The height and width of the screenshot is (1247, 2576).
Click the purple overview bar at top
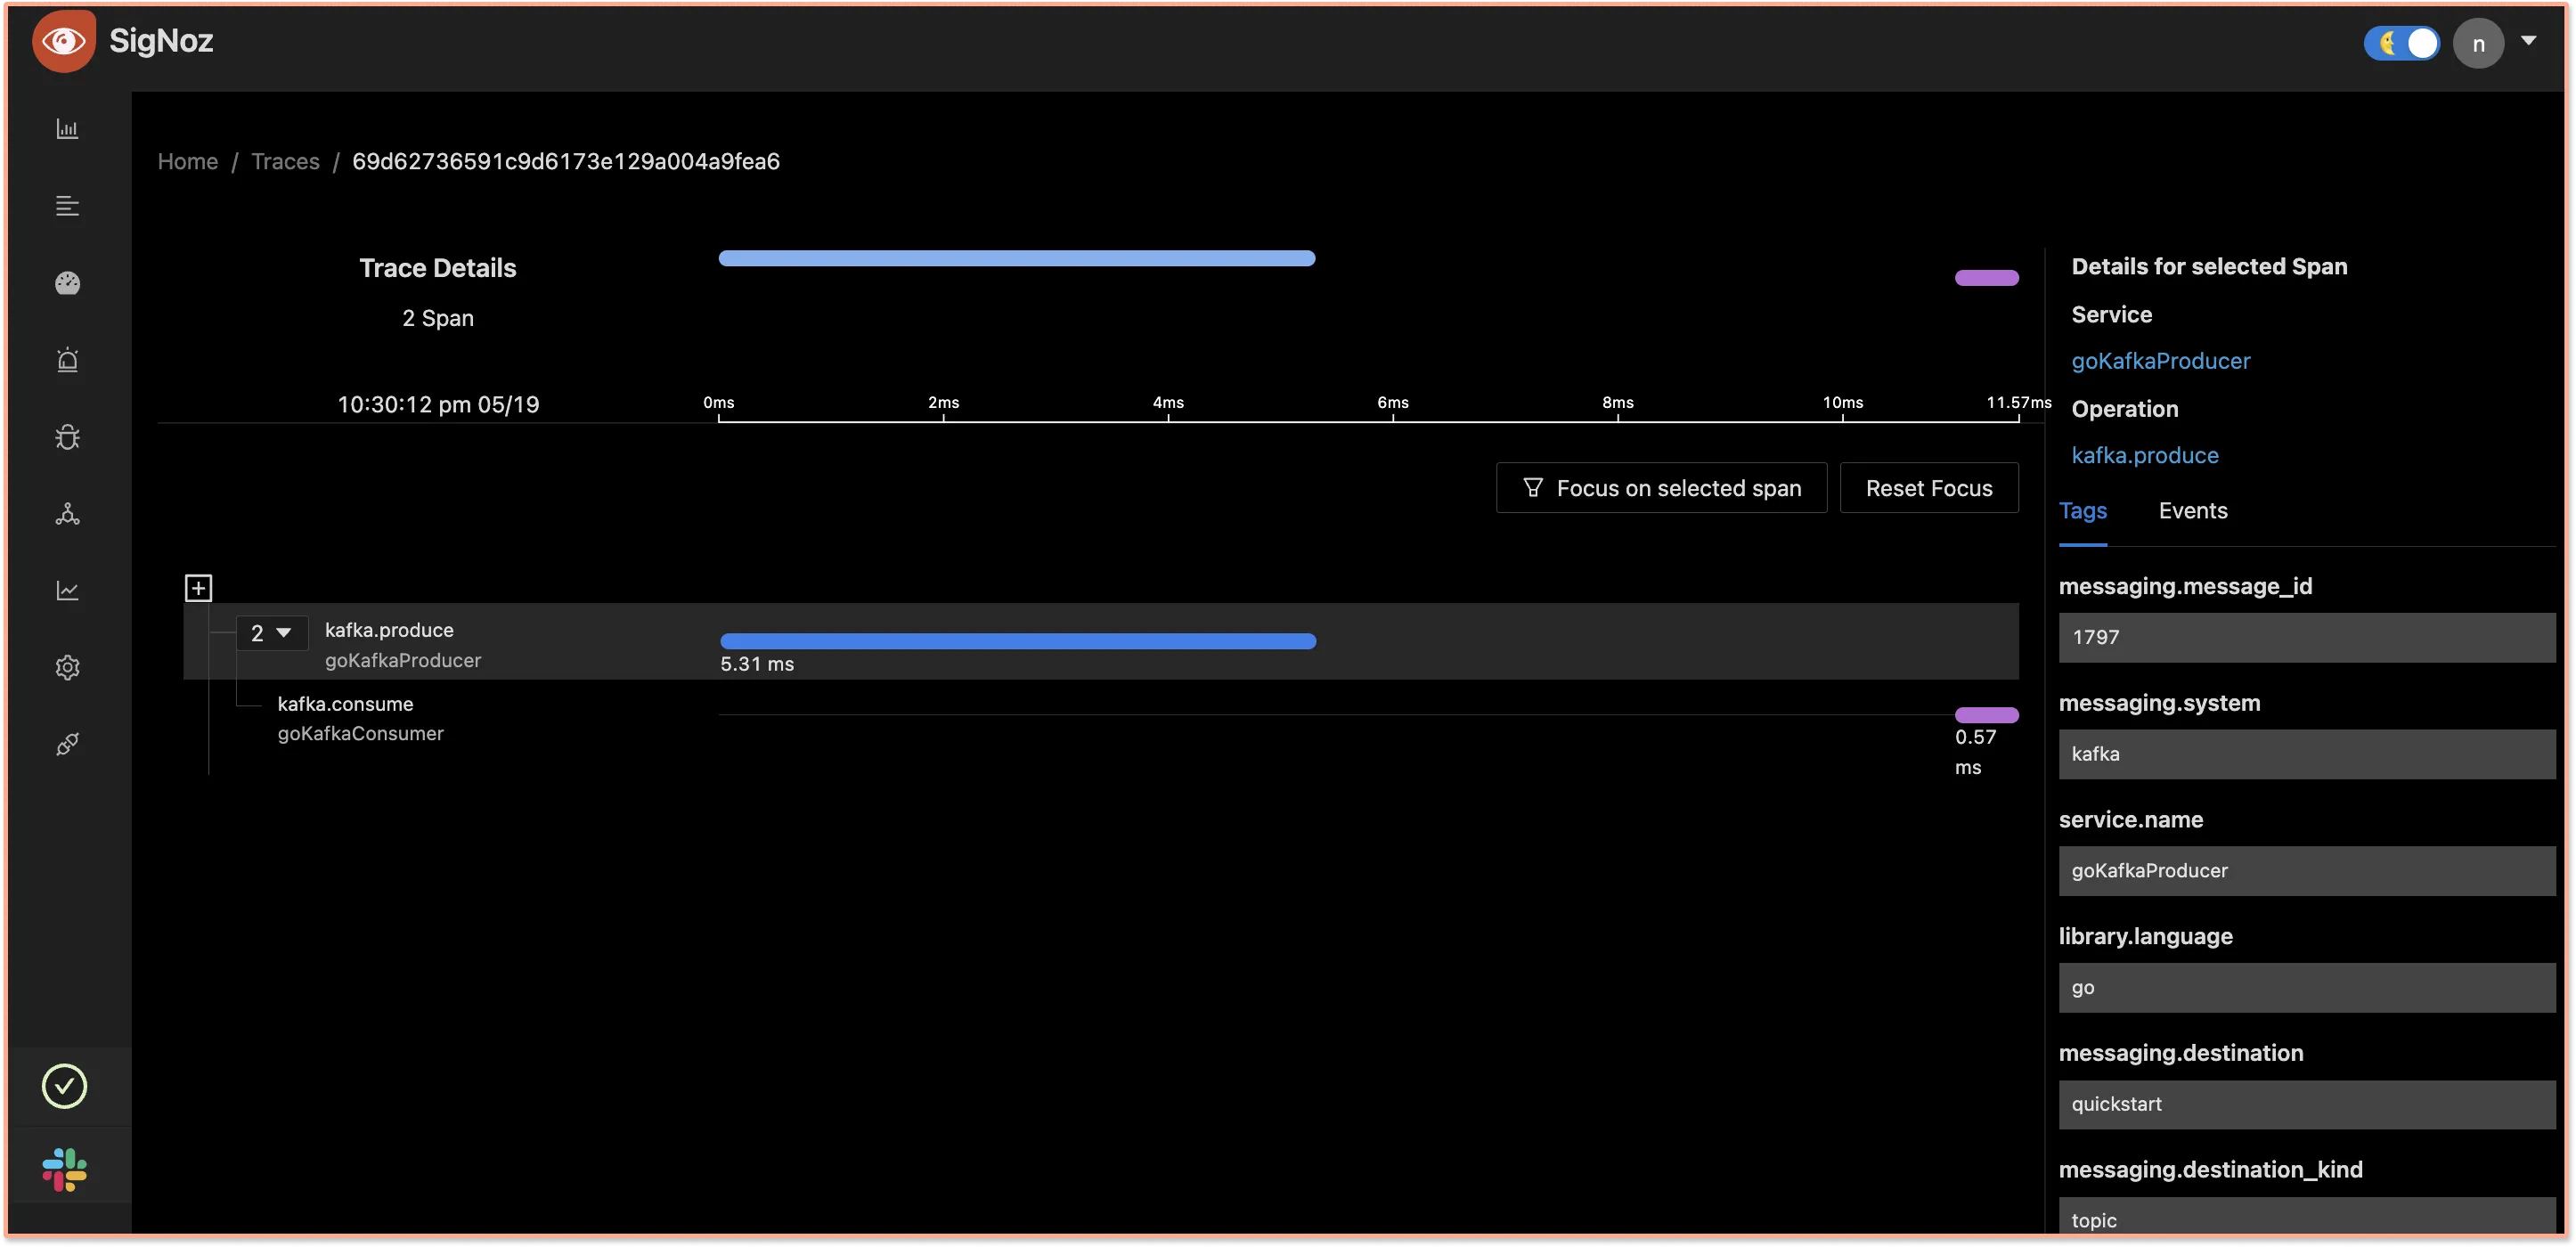pyautogui.click(x=1986, y=278)
